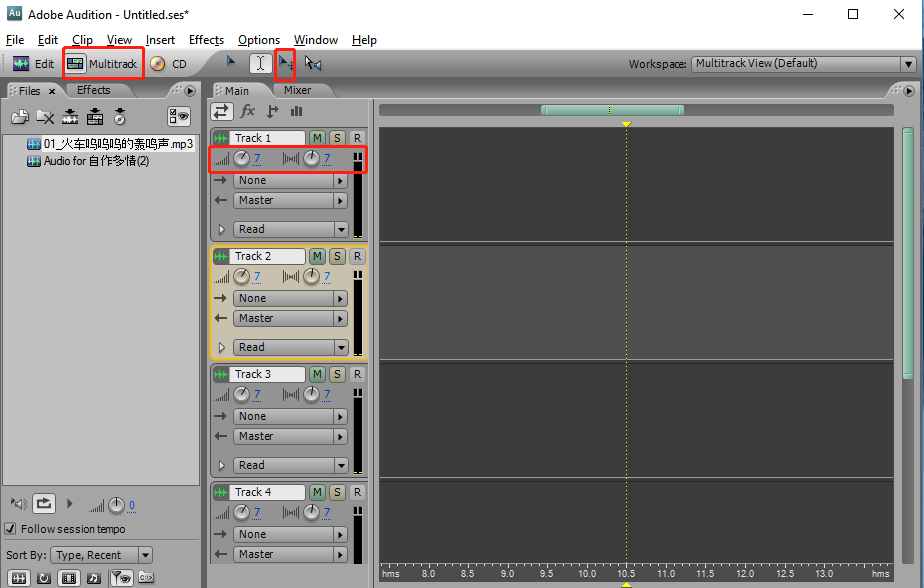Toggle the Loop Play button in Files panel
The width and height of the screenshot is (924, 588).
point(44,504)
